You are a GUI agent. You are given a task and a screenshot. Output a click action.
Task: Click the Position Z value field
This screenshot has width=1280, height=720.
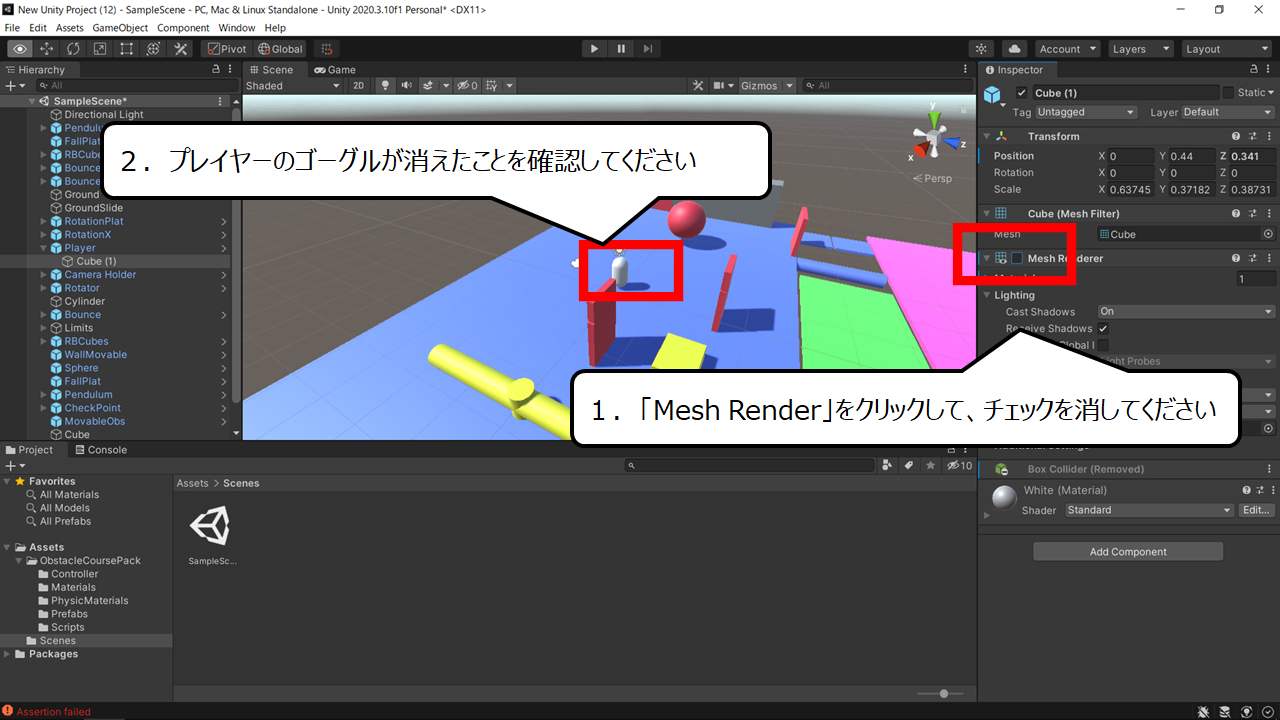pyautogui.click(x=1252, y=156)
